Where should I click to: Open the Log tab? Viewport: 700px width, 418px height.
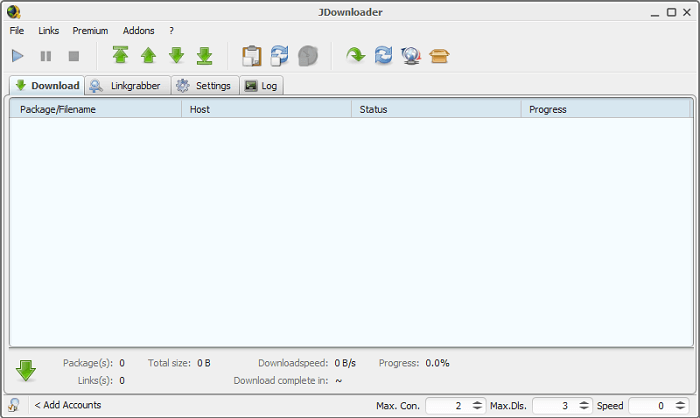[x=261, y=86]
